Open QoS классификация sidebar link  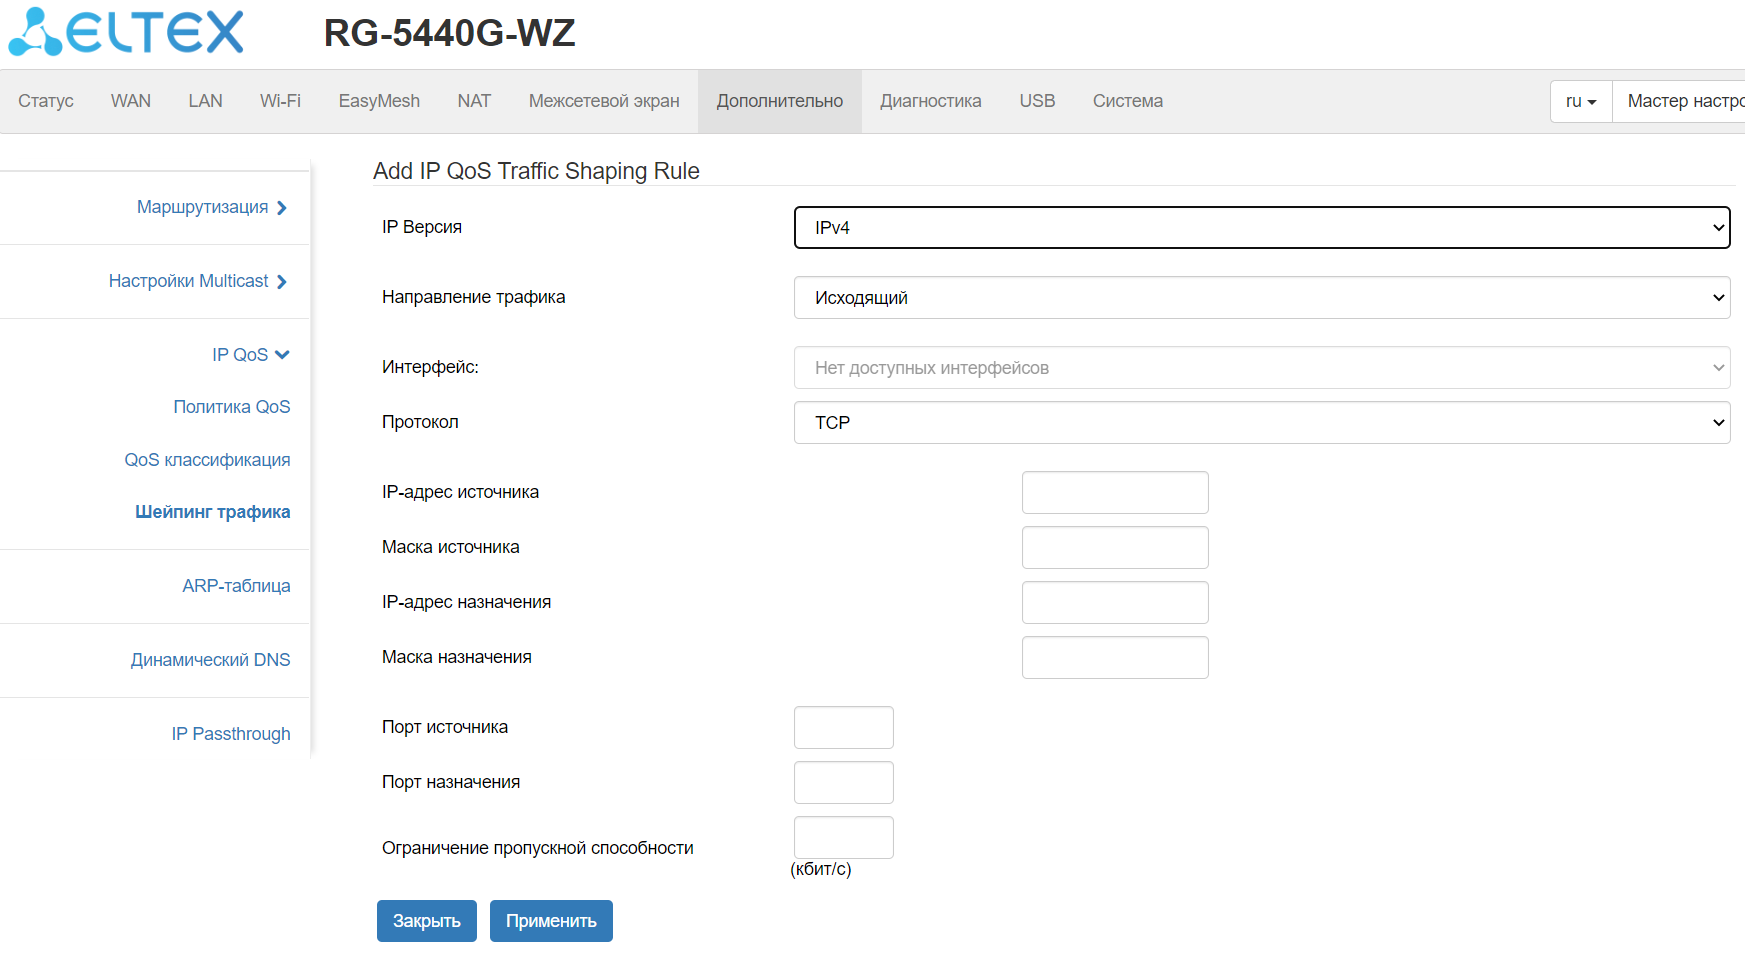click(x=207, y=460)
